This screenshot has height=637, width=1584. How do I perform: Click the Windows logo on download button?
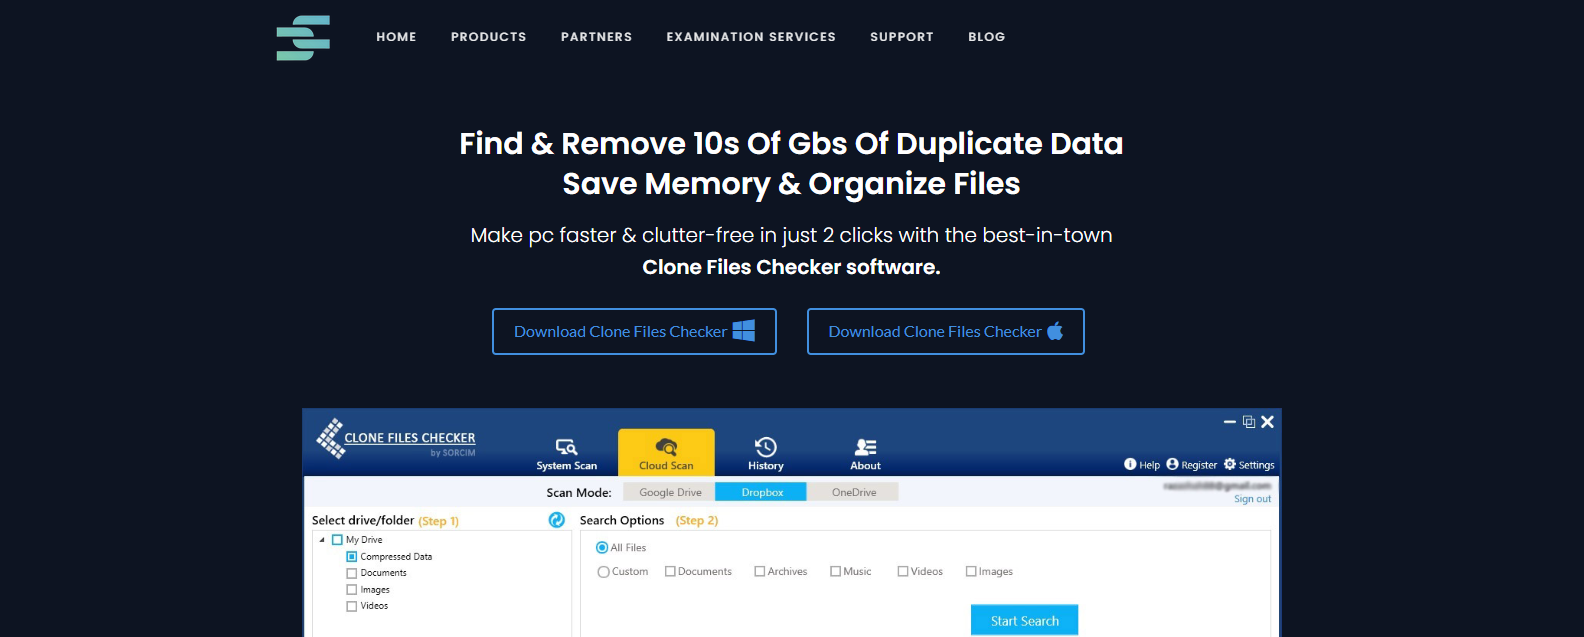pyautogui.click(x=744, y=331)
